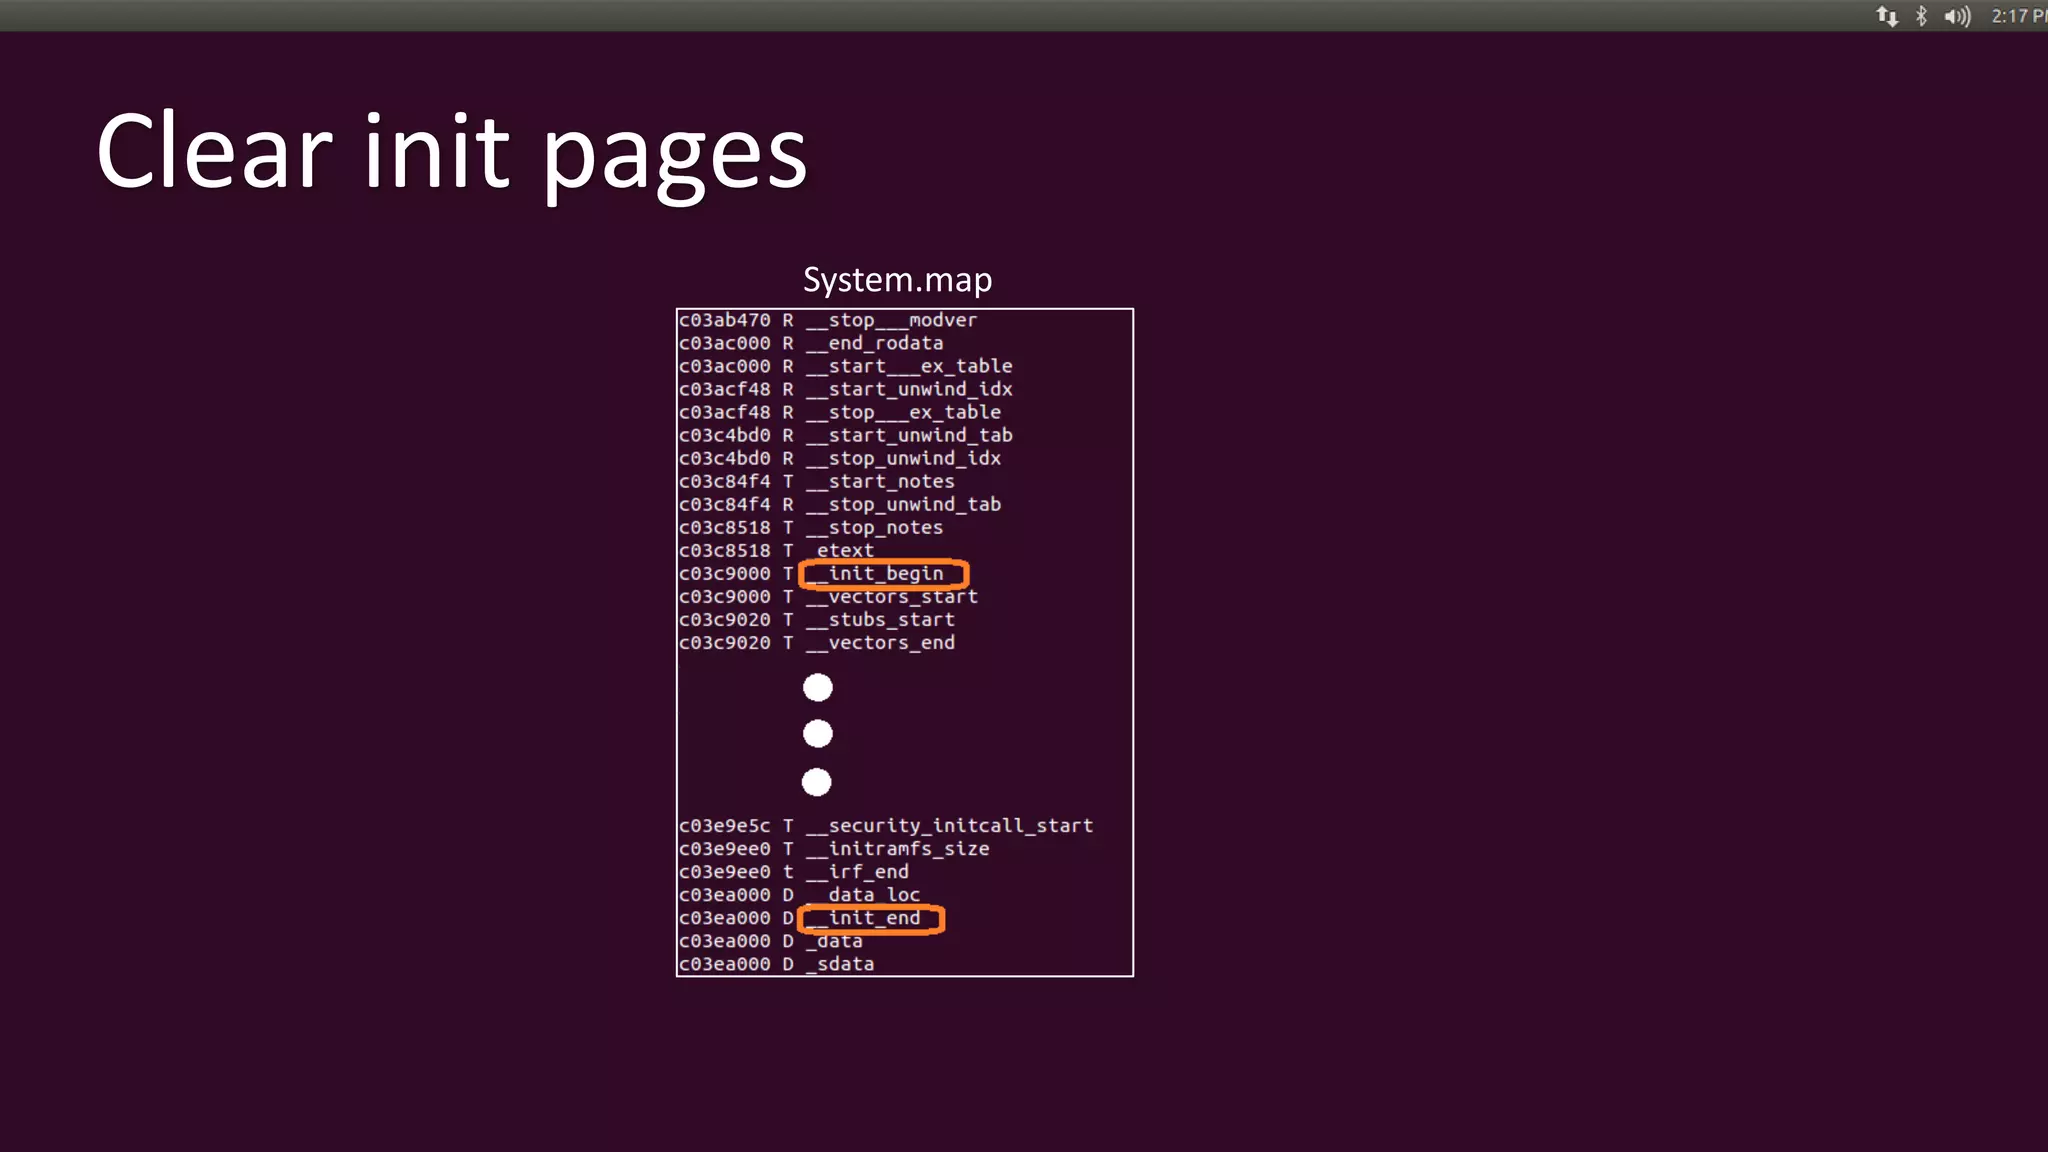Viewport: 2048px width, 1152px height.
Task: Click the '__start_notes' symbol
Action: click(x=880, y=481)
